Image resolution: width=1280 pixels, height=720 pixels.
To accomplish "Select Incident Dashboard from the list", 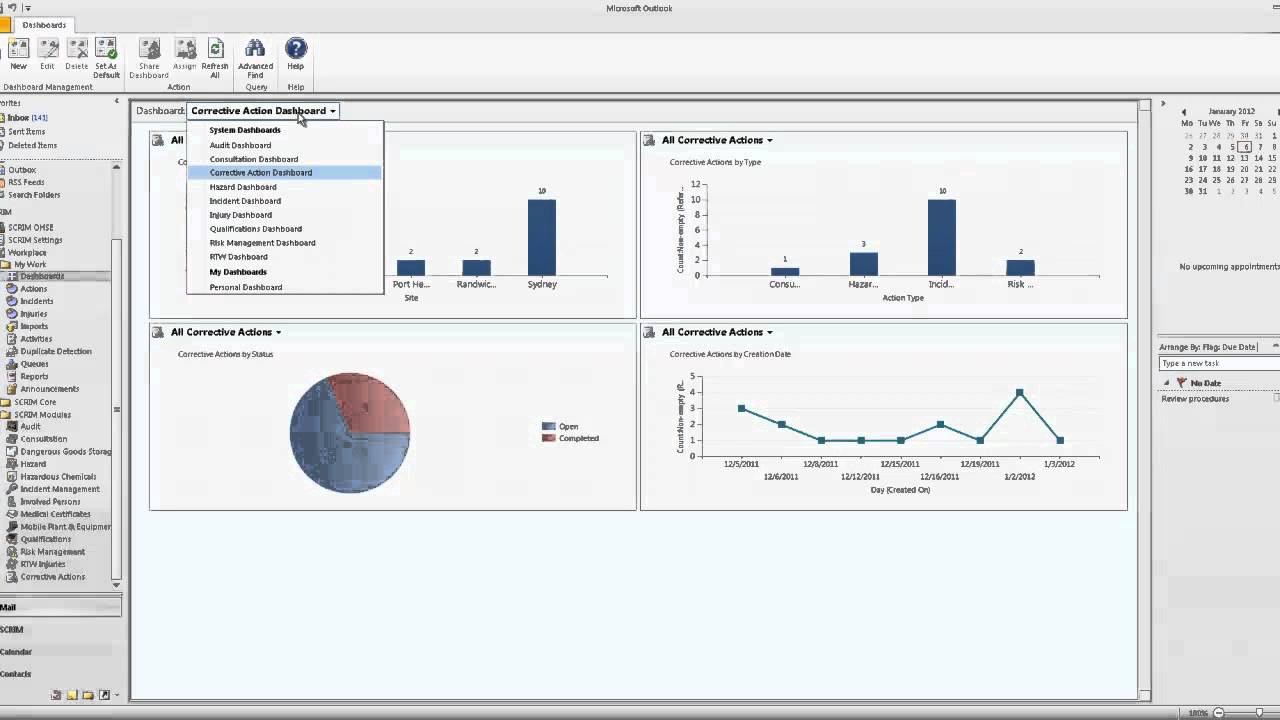I will (245, 201).
